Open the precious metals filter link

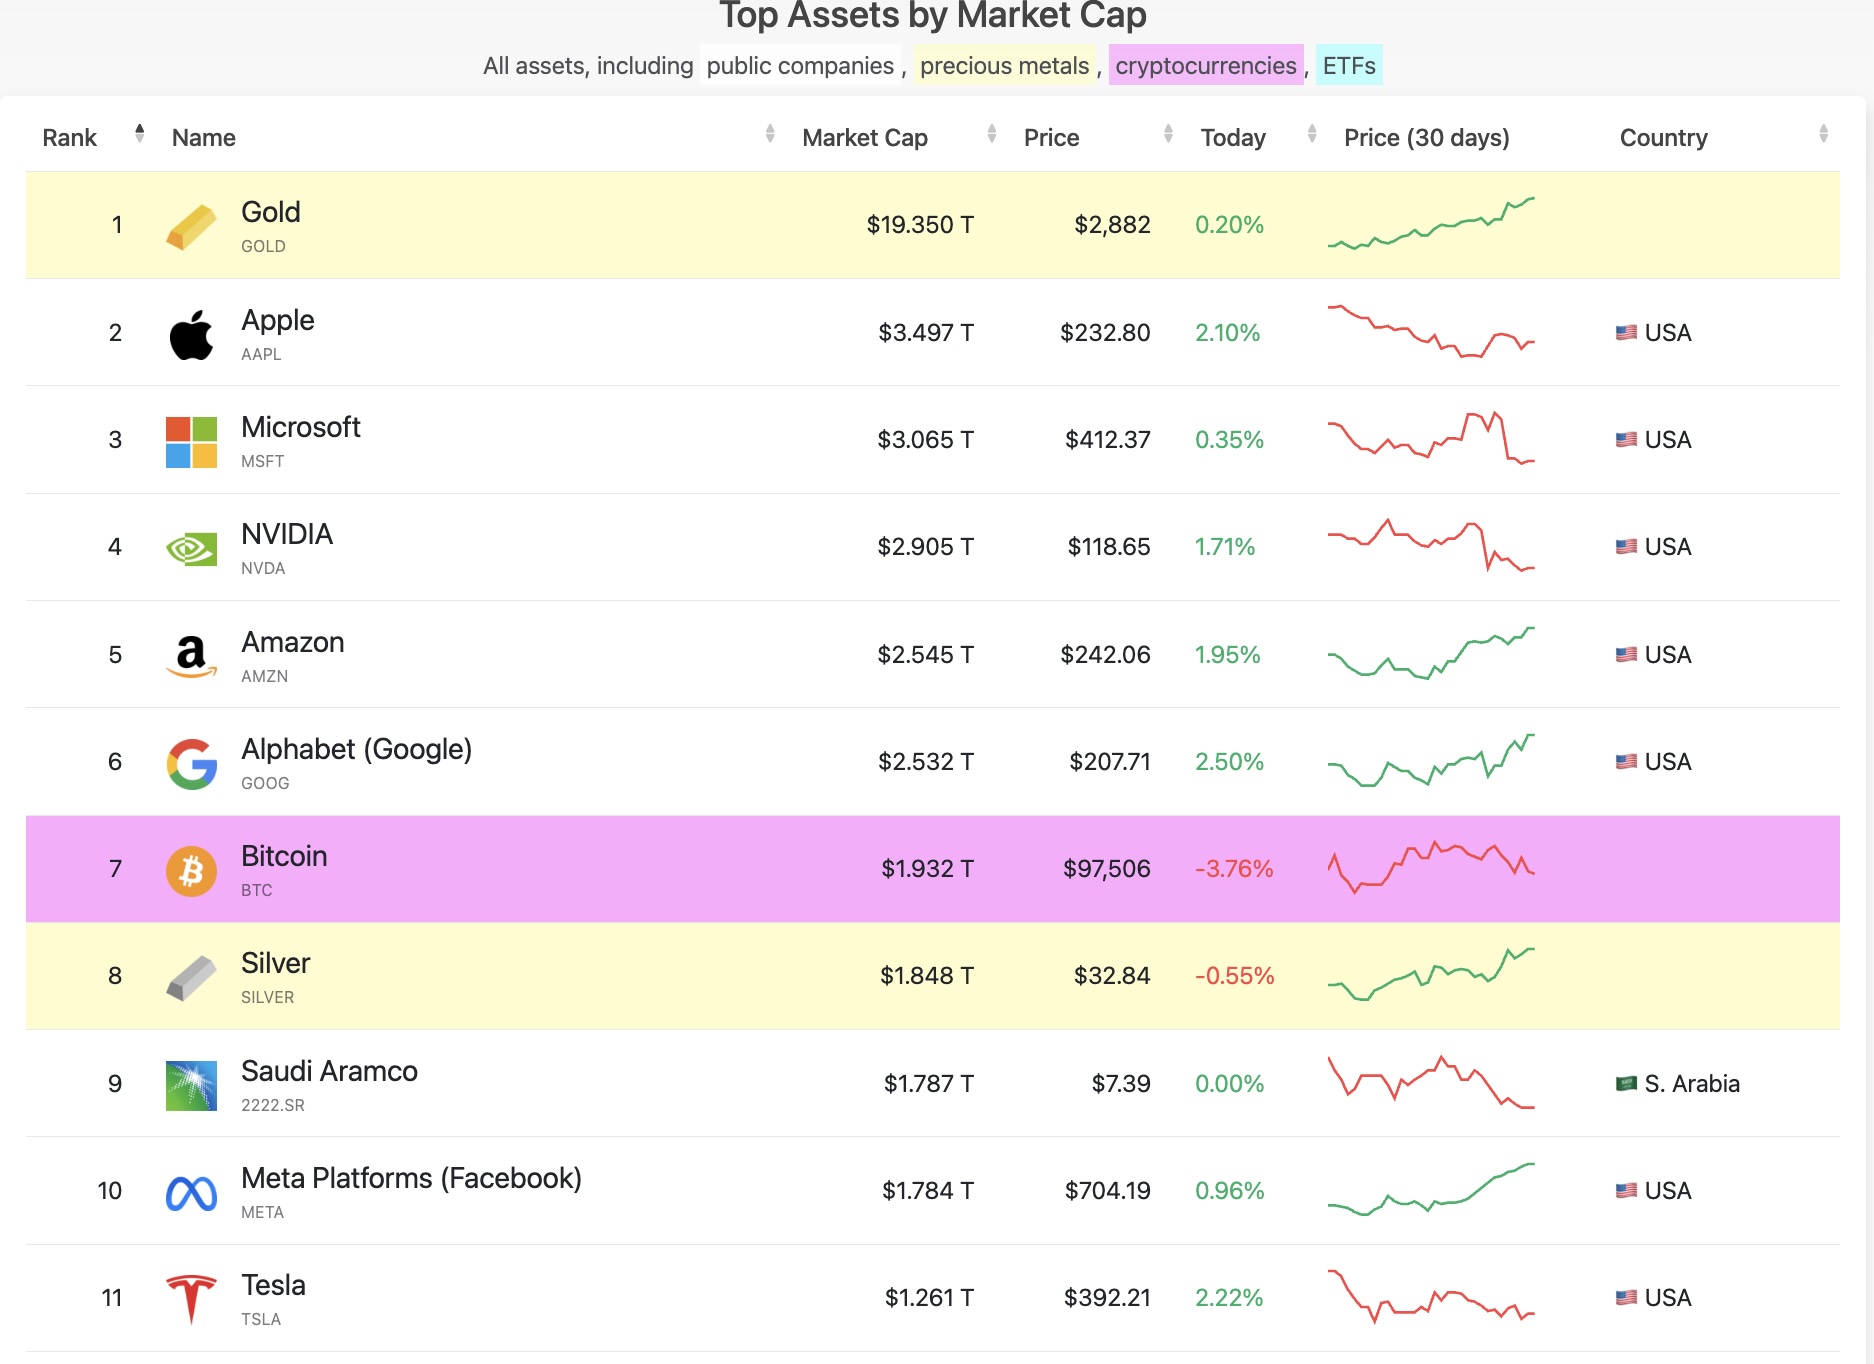click(x=1004, y=65)
